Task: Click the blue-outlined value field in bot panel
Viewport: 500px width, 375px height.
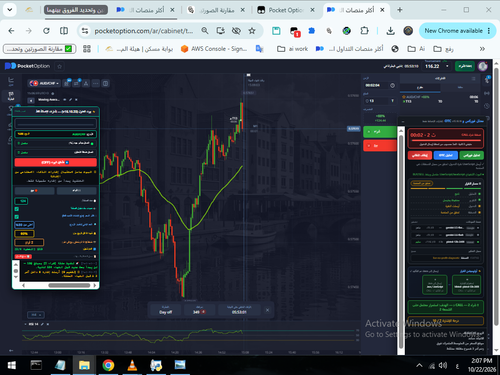Action: (x=24, y=225)
